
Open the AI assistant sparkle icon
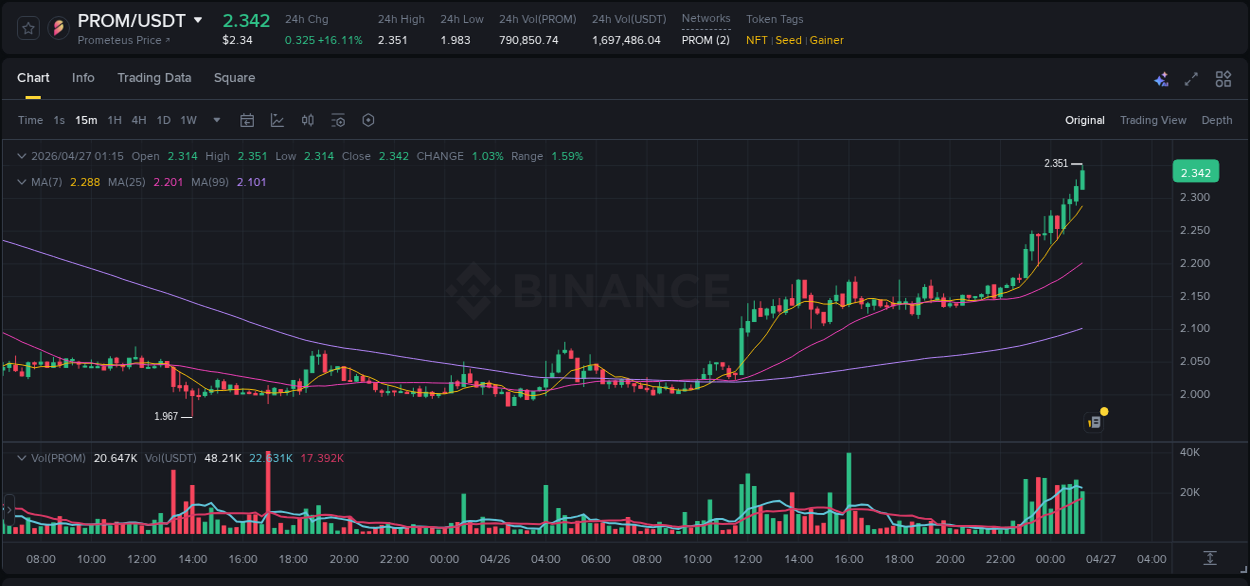[x=1161, y=79]
